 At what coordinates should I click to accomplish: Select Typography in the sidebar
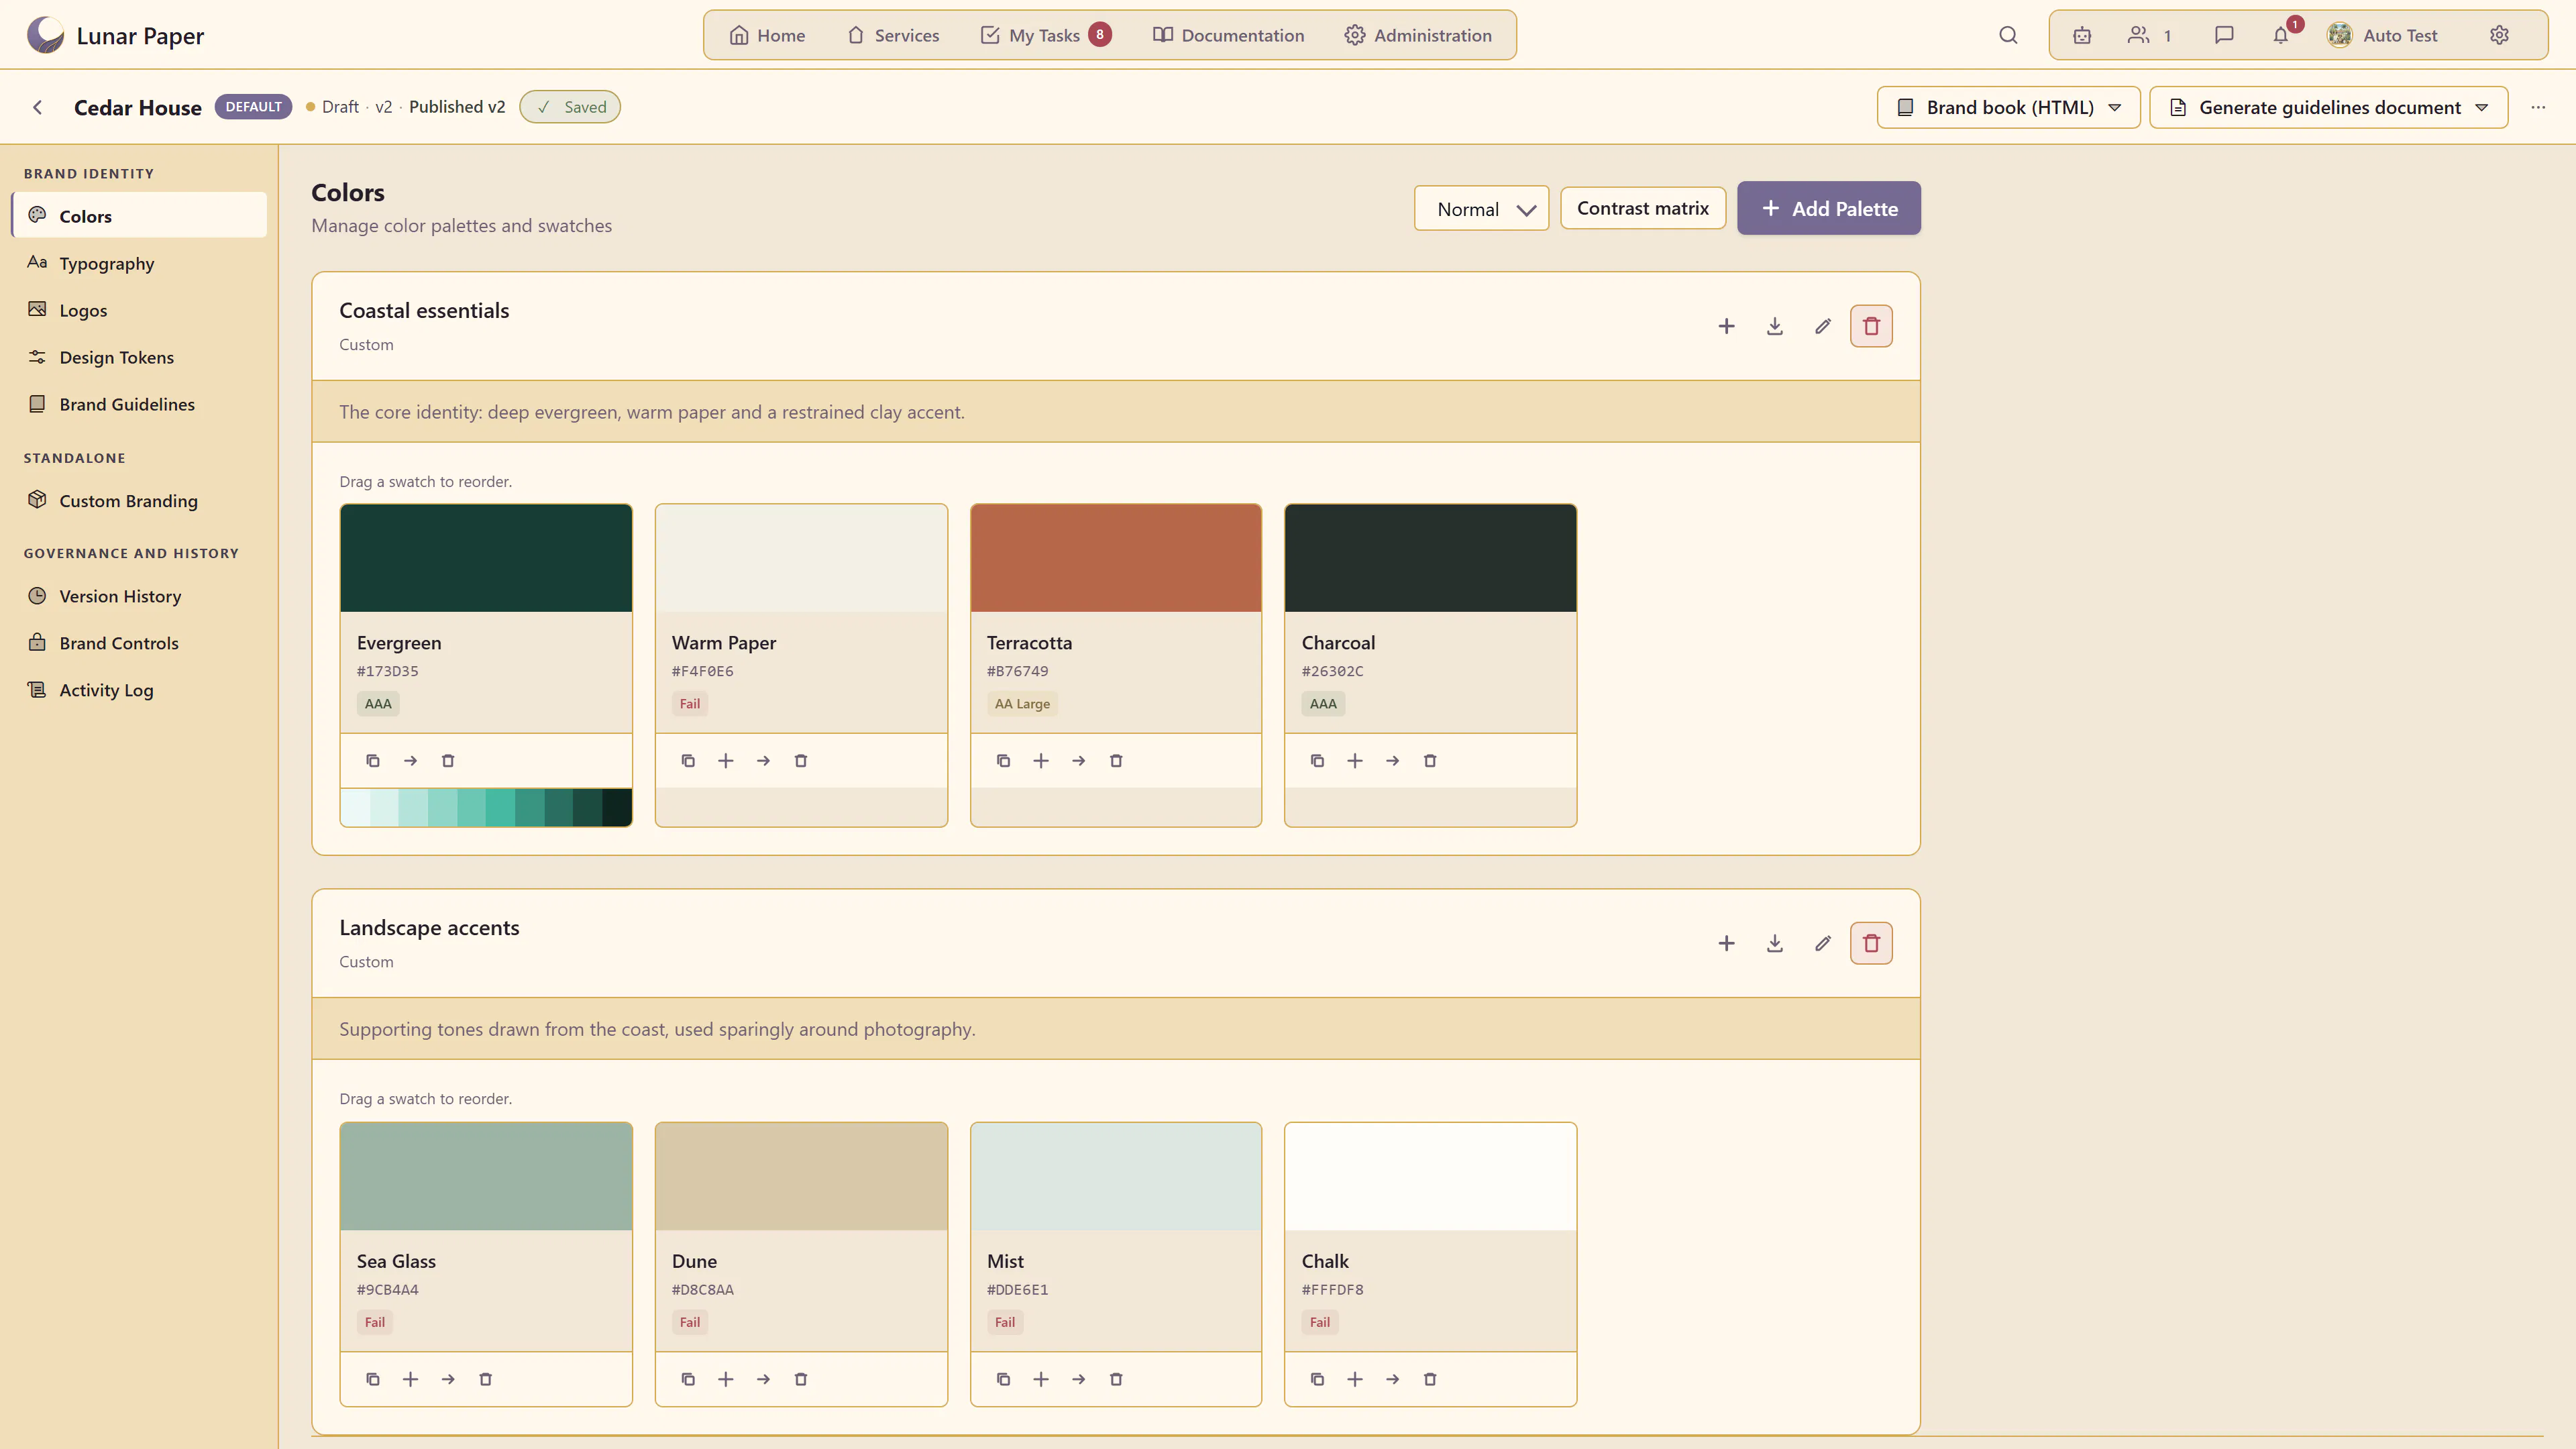pyautogui.click(x=139, y=263)
